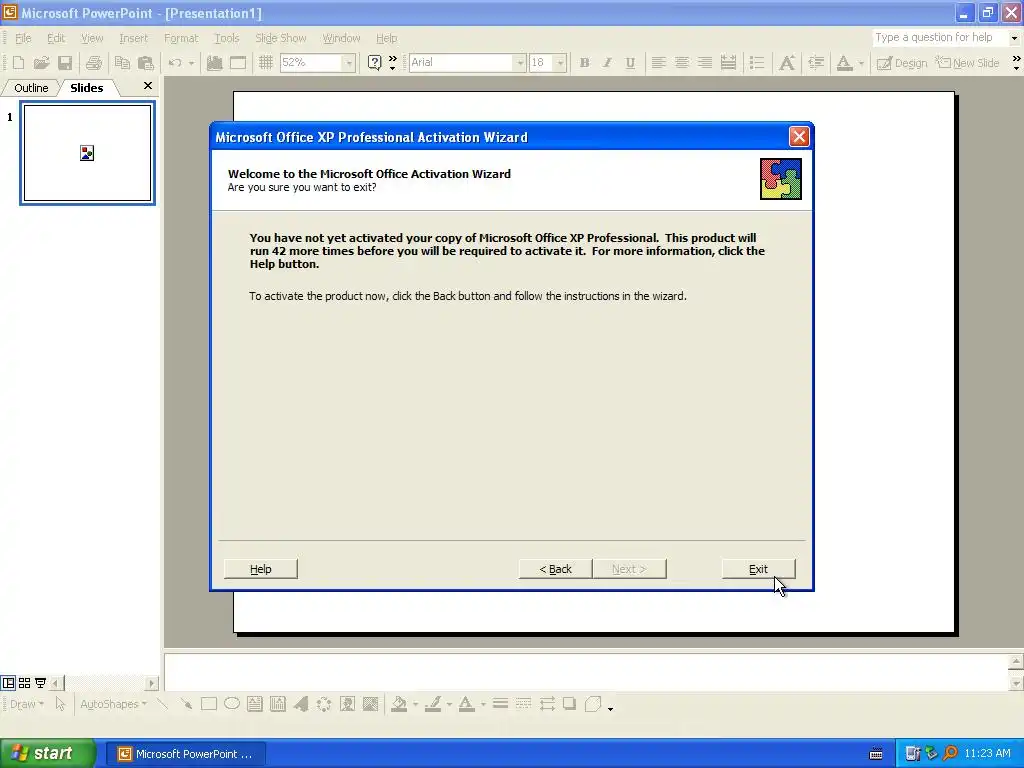
Task: Click the New blank presentation icon
Action: coord(18,63)
